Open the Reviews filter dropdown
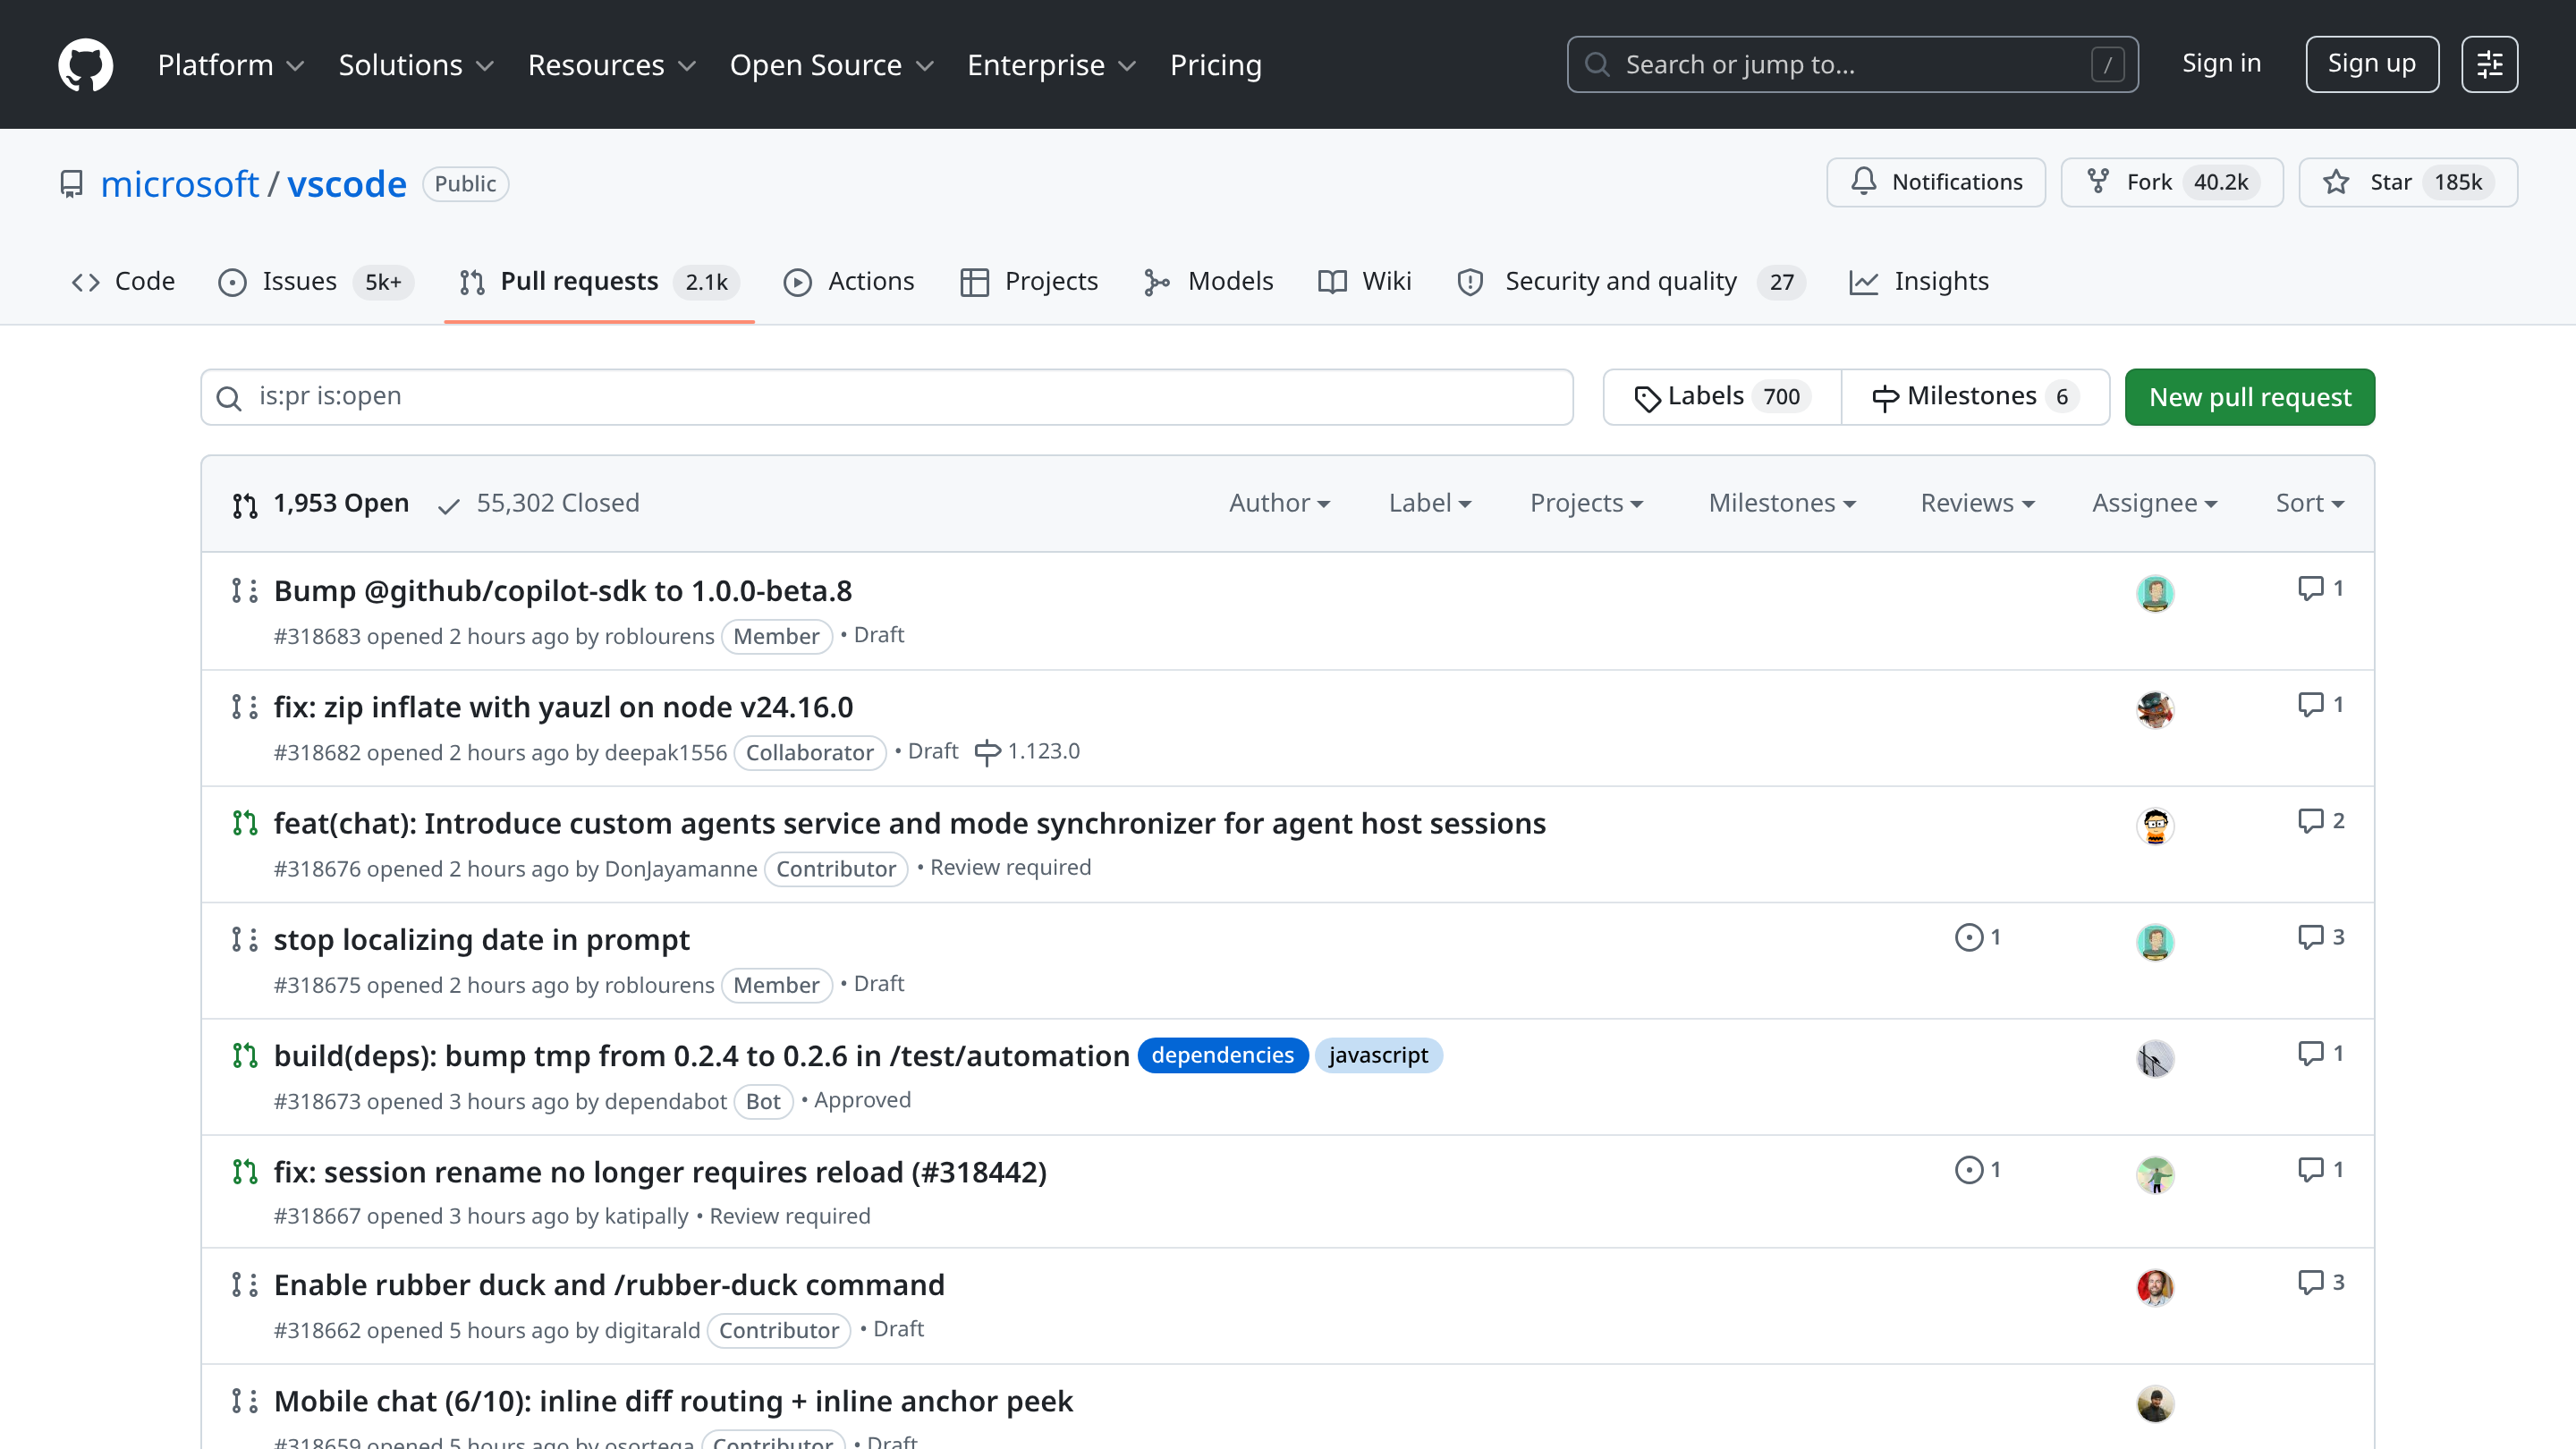 pyautogui.click(x=1977, y=503)
